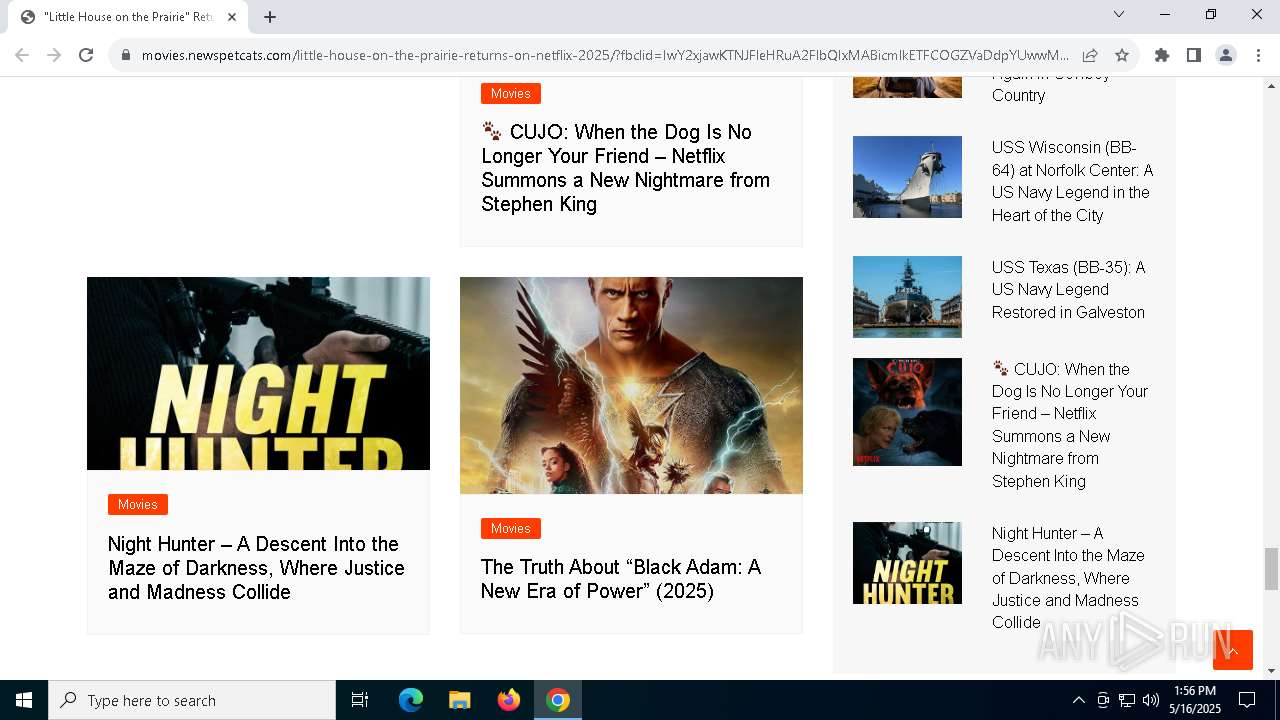1280x720 pixels.
Task: Open CUJO sidebar article link
Action: (x=1070, y=425)
